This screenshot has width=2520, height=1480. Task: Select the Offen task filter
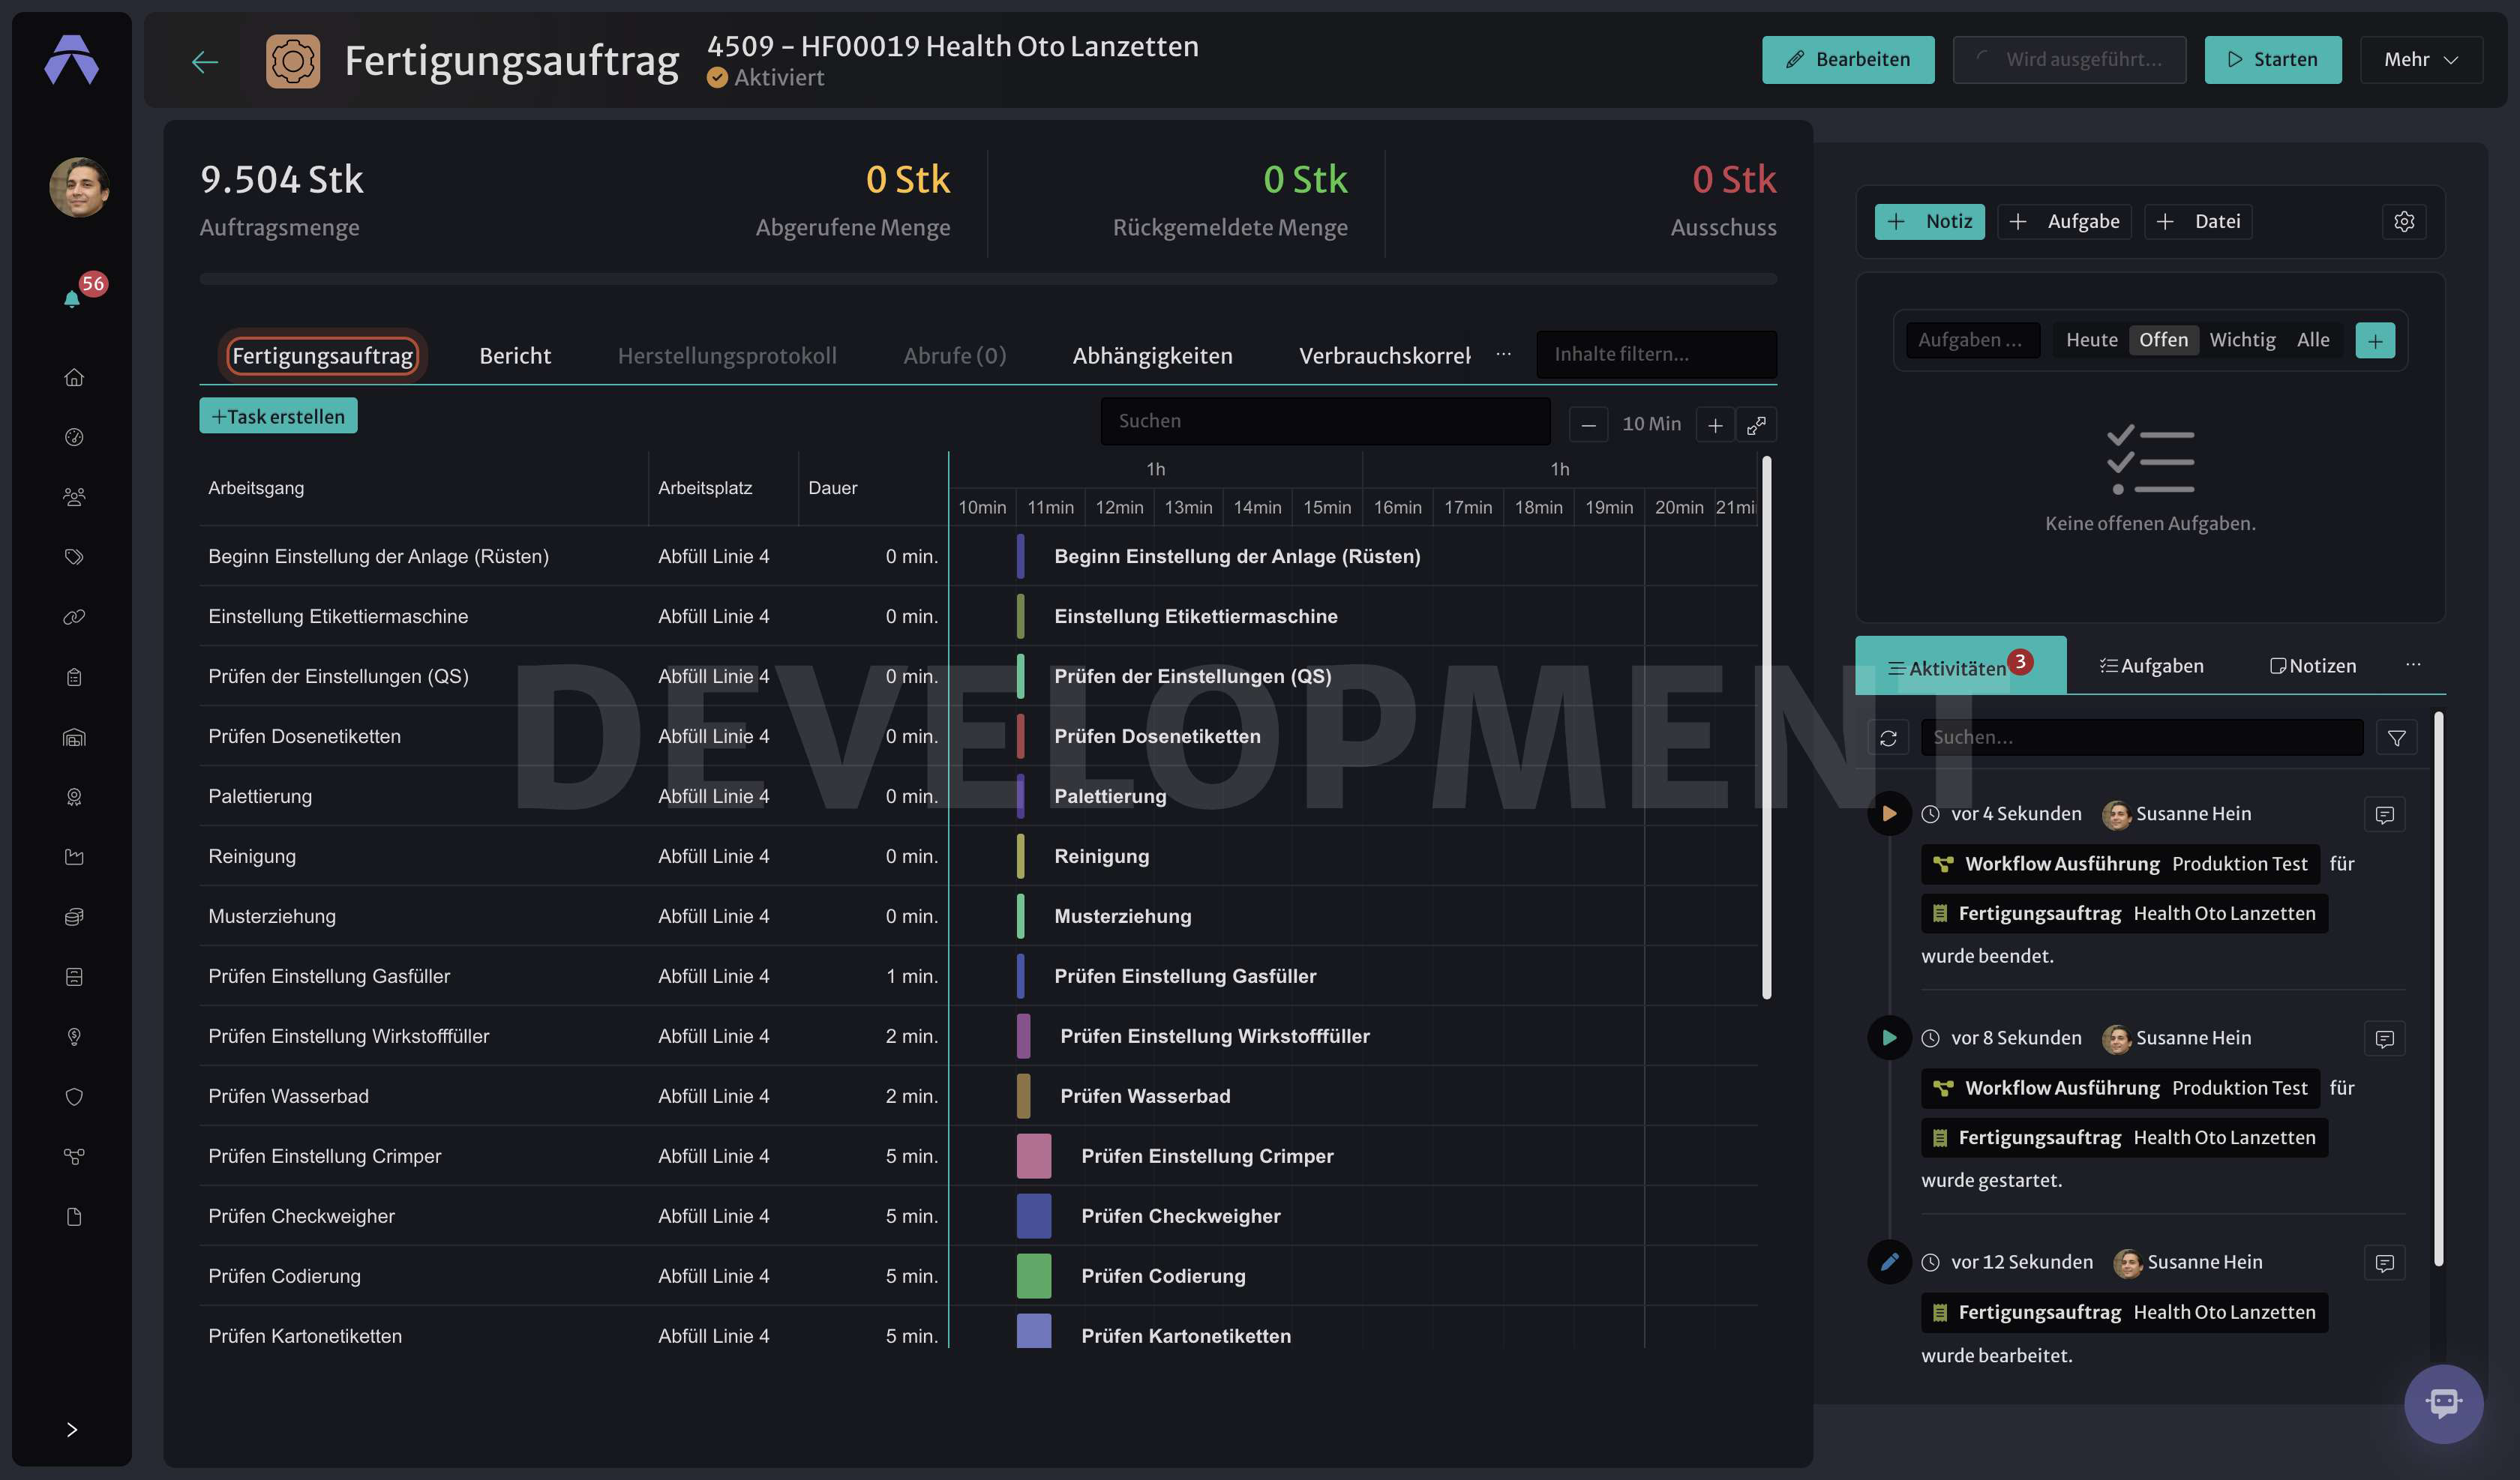click(x=2163, y=340)
